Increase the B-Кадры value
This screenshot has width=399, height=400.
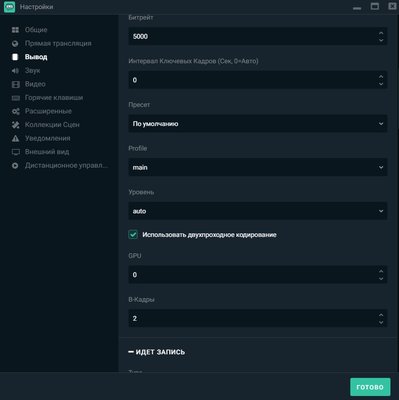point(381,315)
